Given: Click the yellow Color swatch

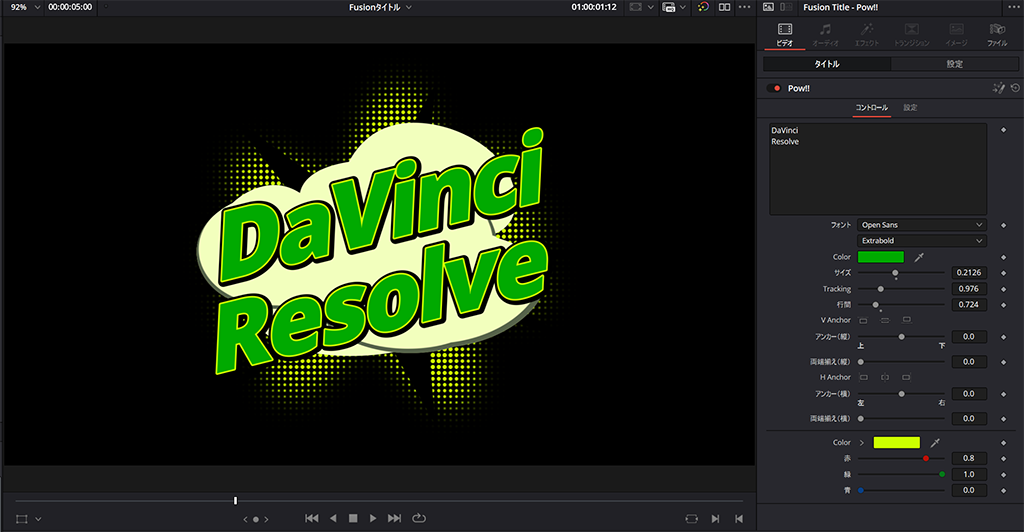Looking at the screenshot, I should (x=897, y=443).
